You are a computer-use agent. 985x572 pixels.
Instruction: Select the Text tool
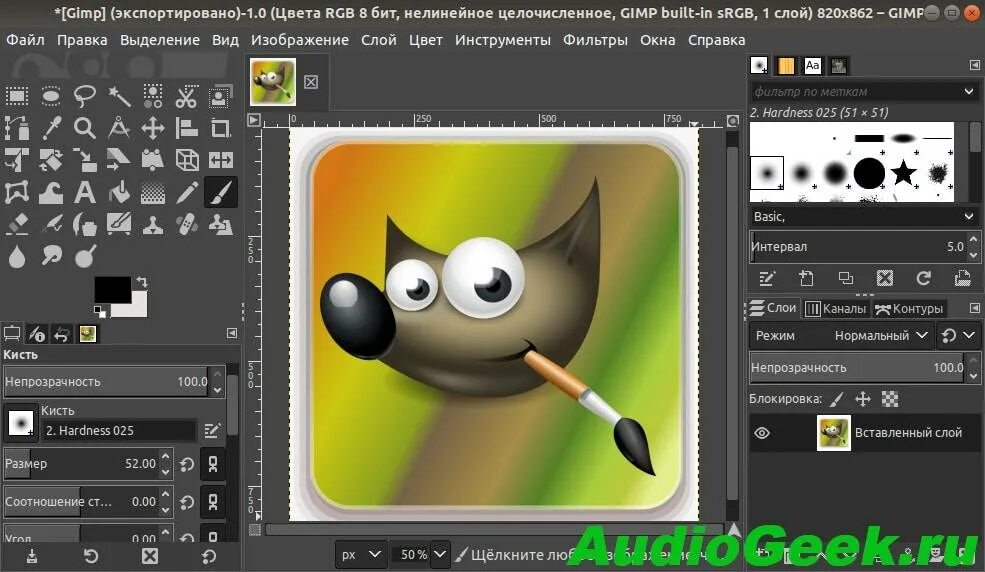[85, 192]
